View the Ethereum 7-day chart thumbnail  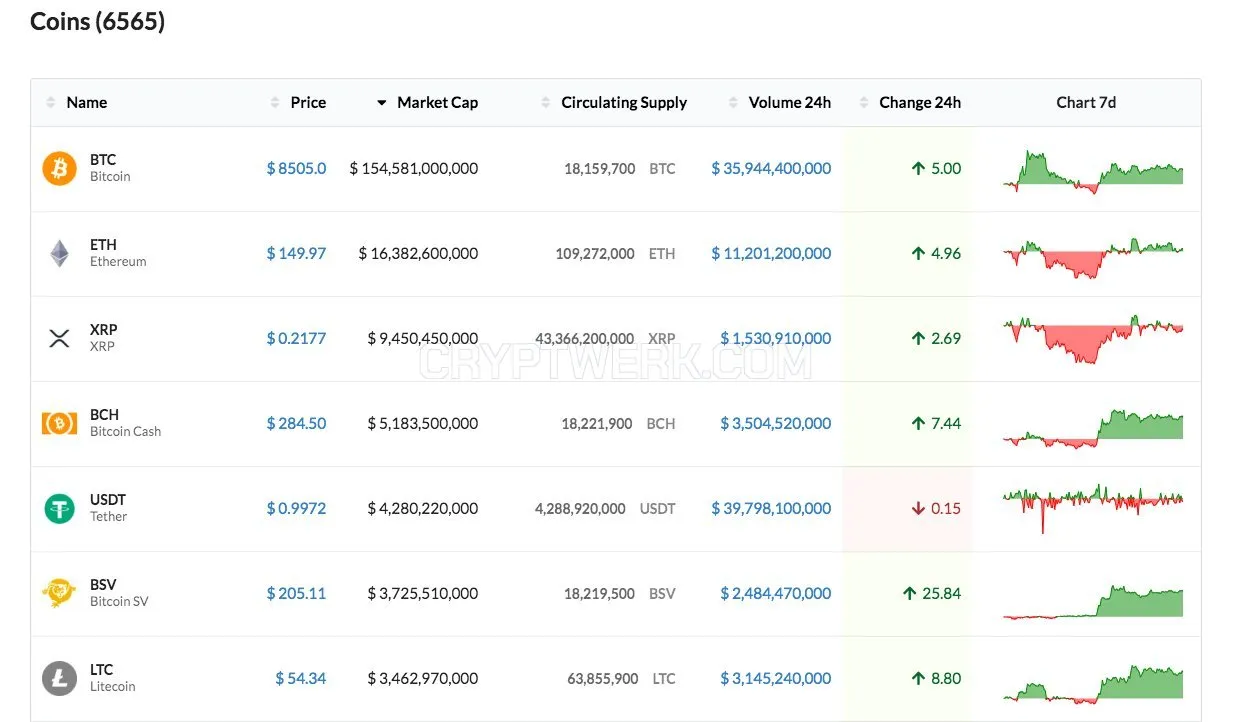pyautogui.click(x=1093, y=257)
